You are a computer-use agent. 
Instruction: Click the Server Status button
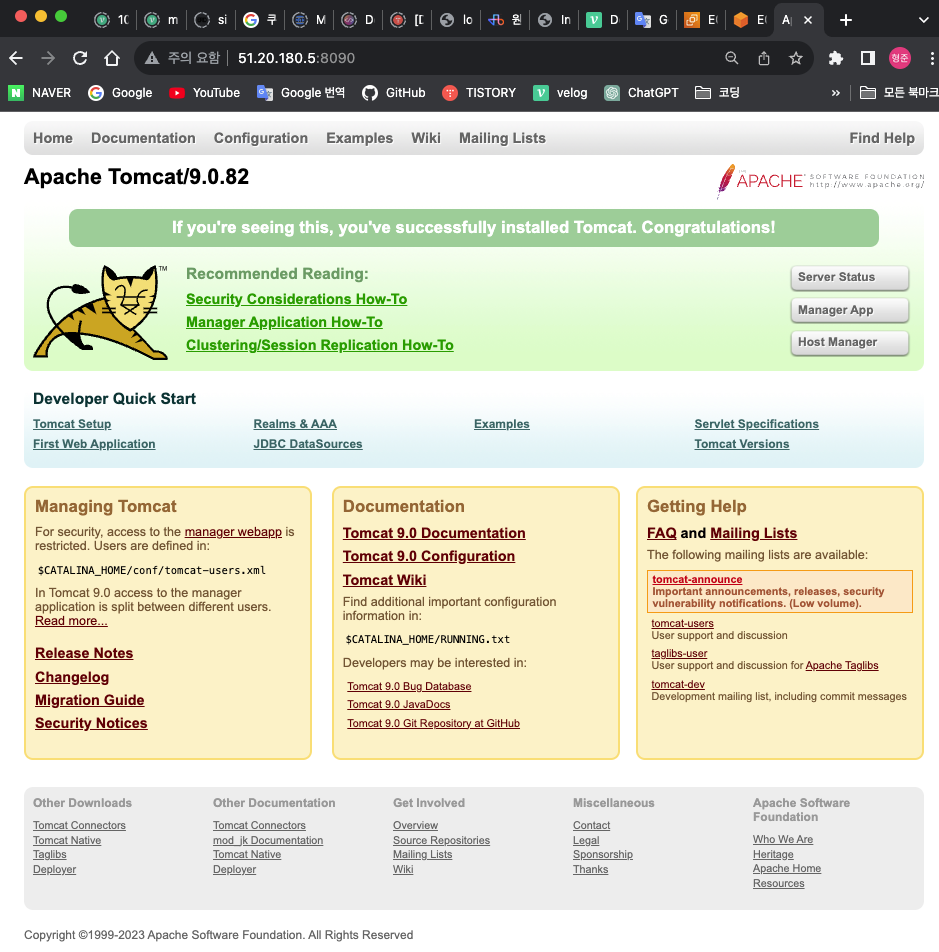click(849, 277)
